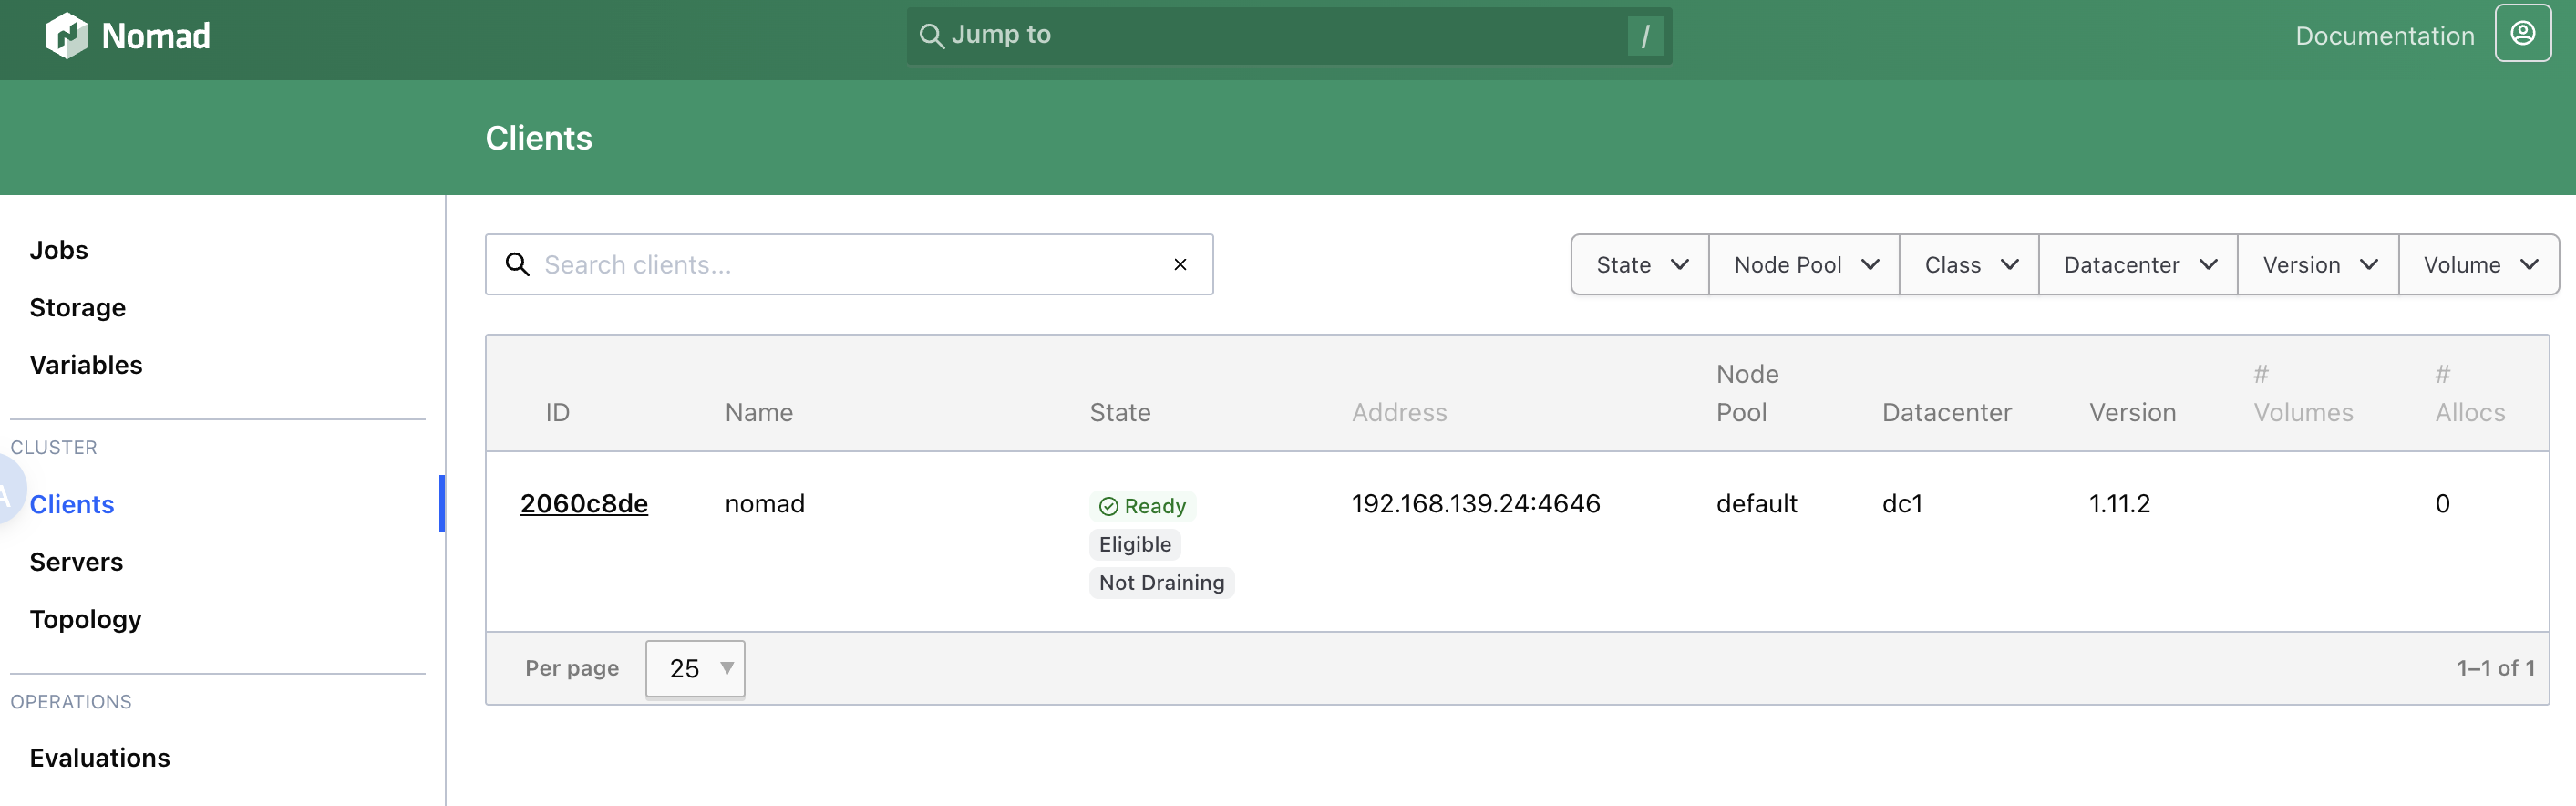Expand the State filter dropdown
This screenshot has width=2576, height=806.
[1640, 265]
